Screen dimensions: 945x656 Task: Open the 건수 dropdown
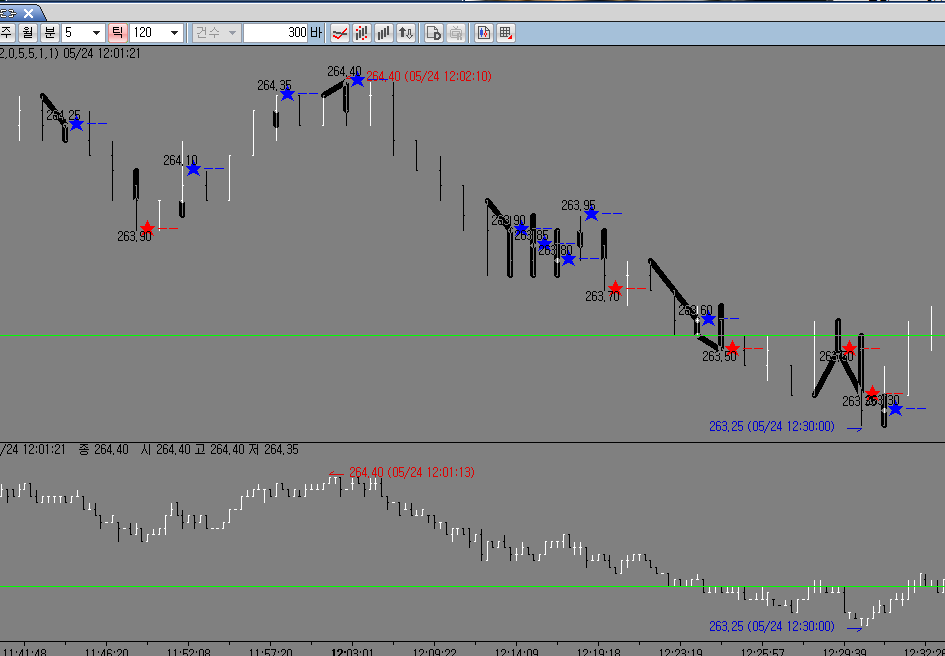coord(217,33)
